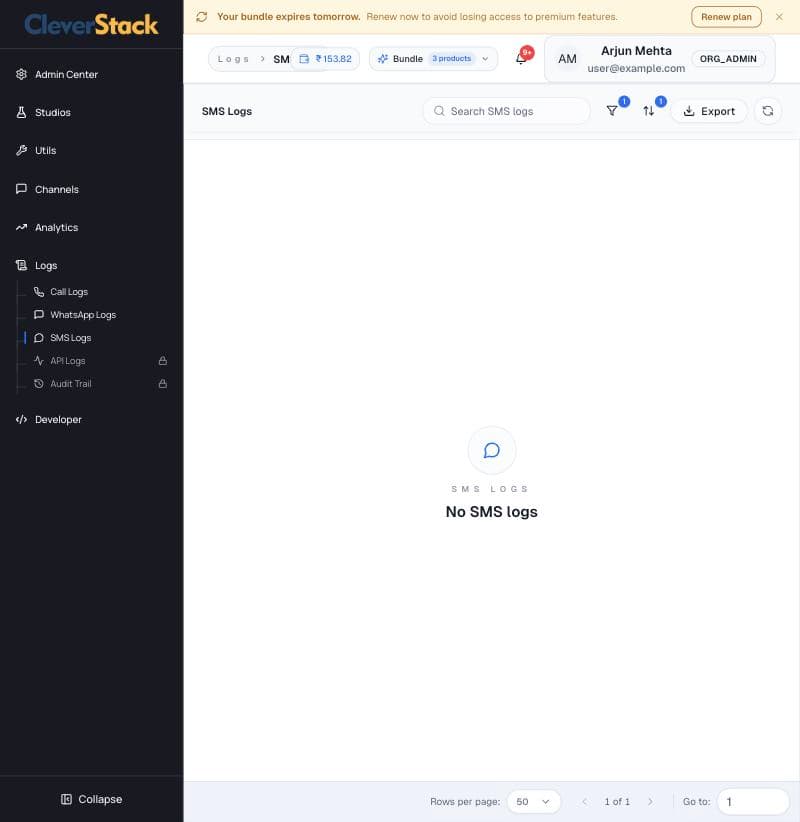Click the Developer code brackets icon
800x822 pixels.
tap(21, 419)
